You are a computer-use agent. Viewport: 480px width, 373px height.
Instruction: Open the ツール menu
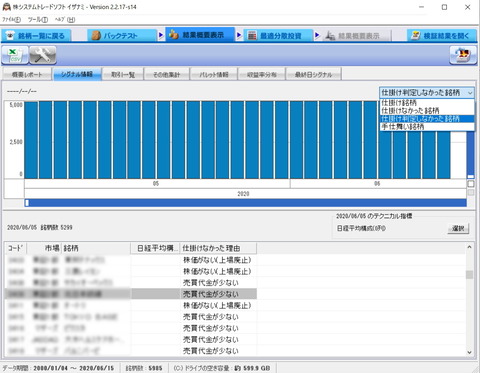(x=38, y=20)
